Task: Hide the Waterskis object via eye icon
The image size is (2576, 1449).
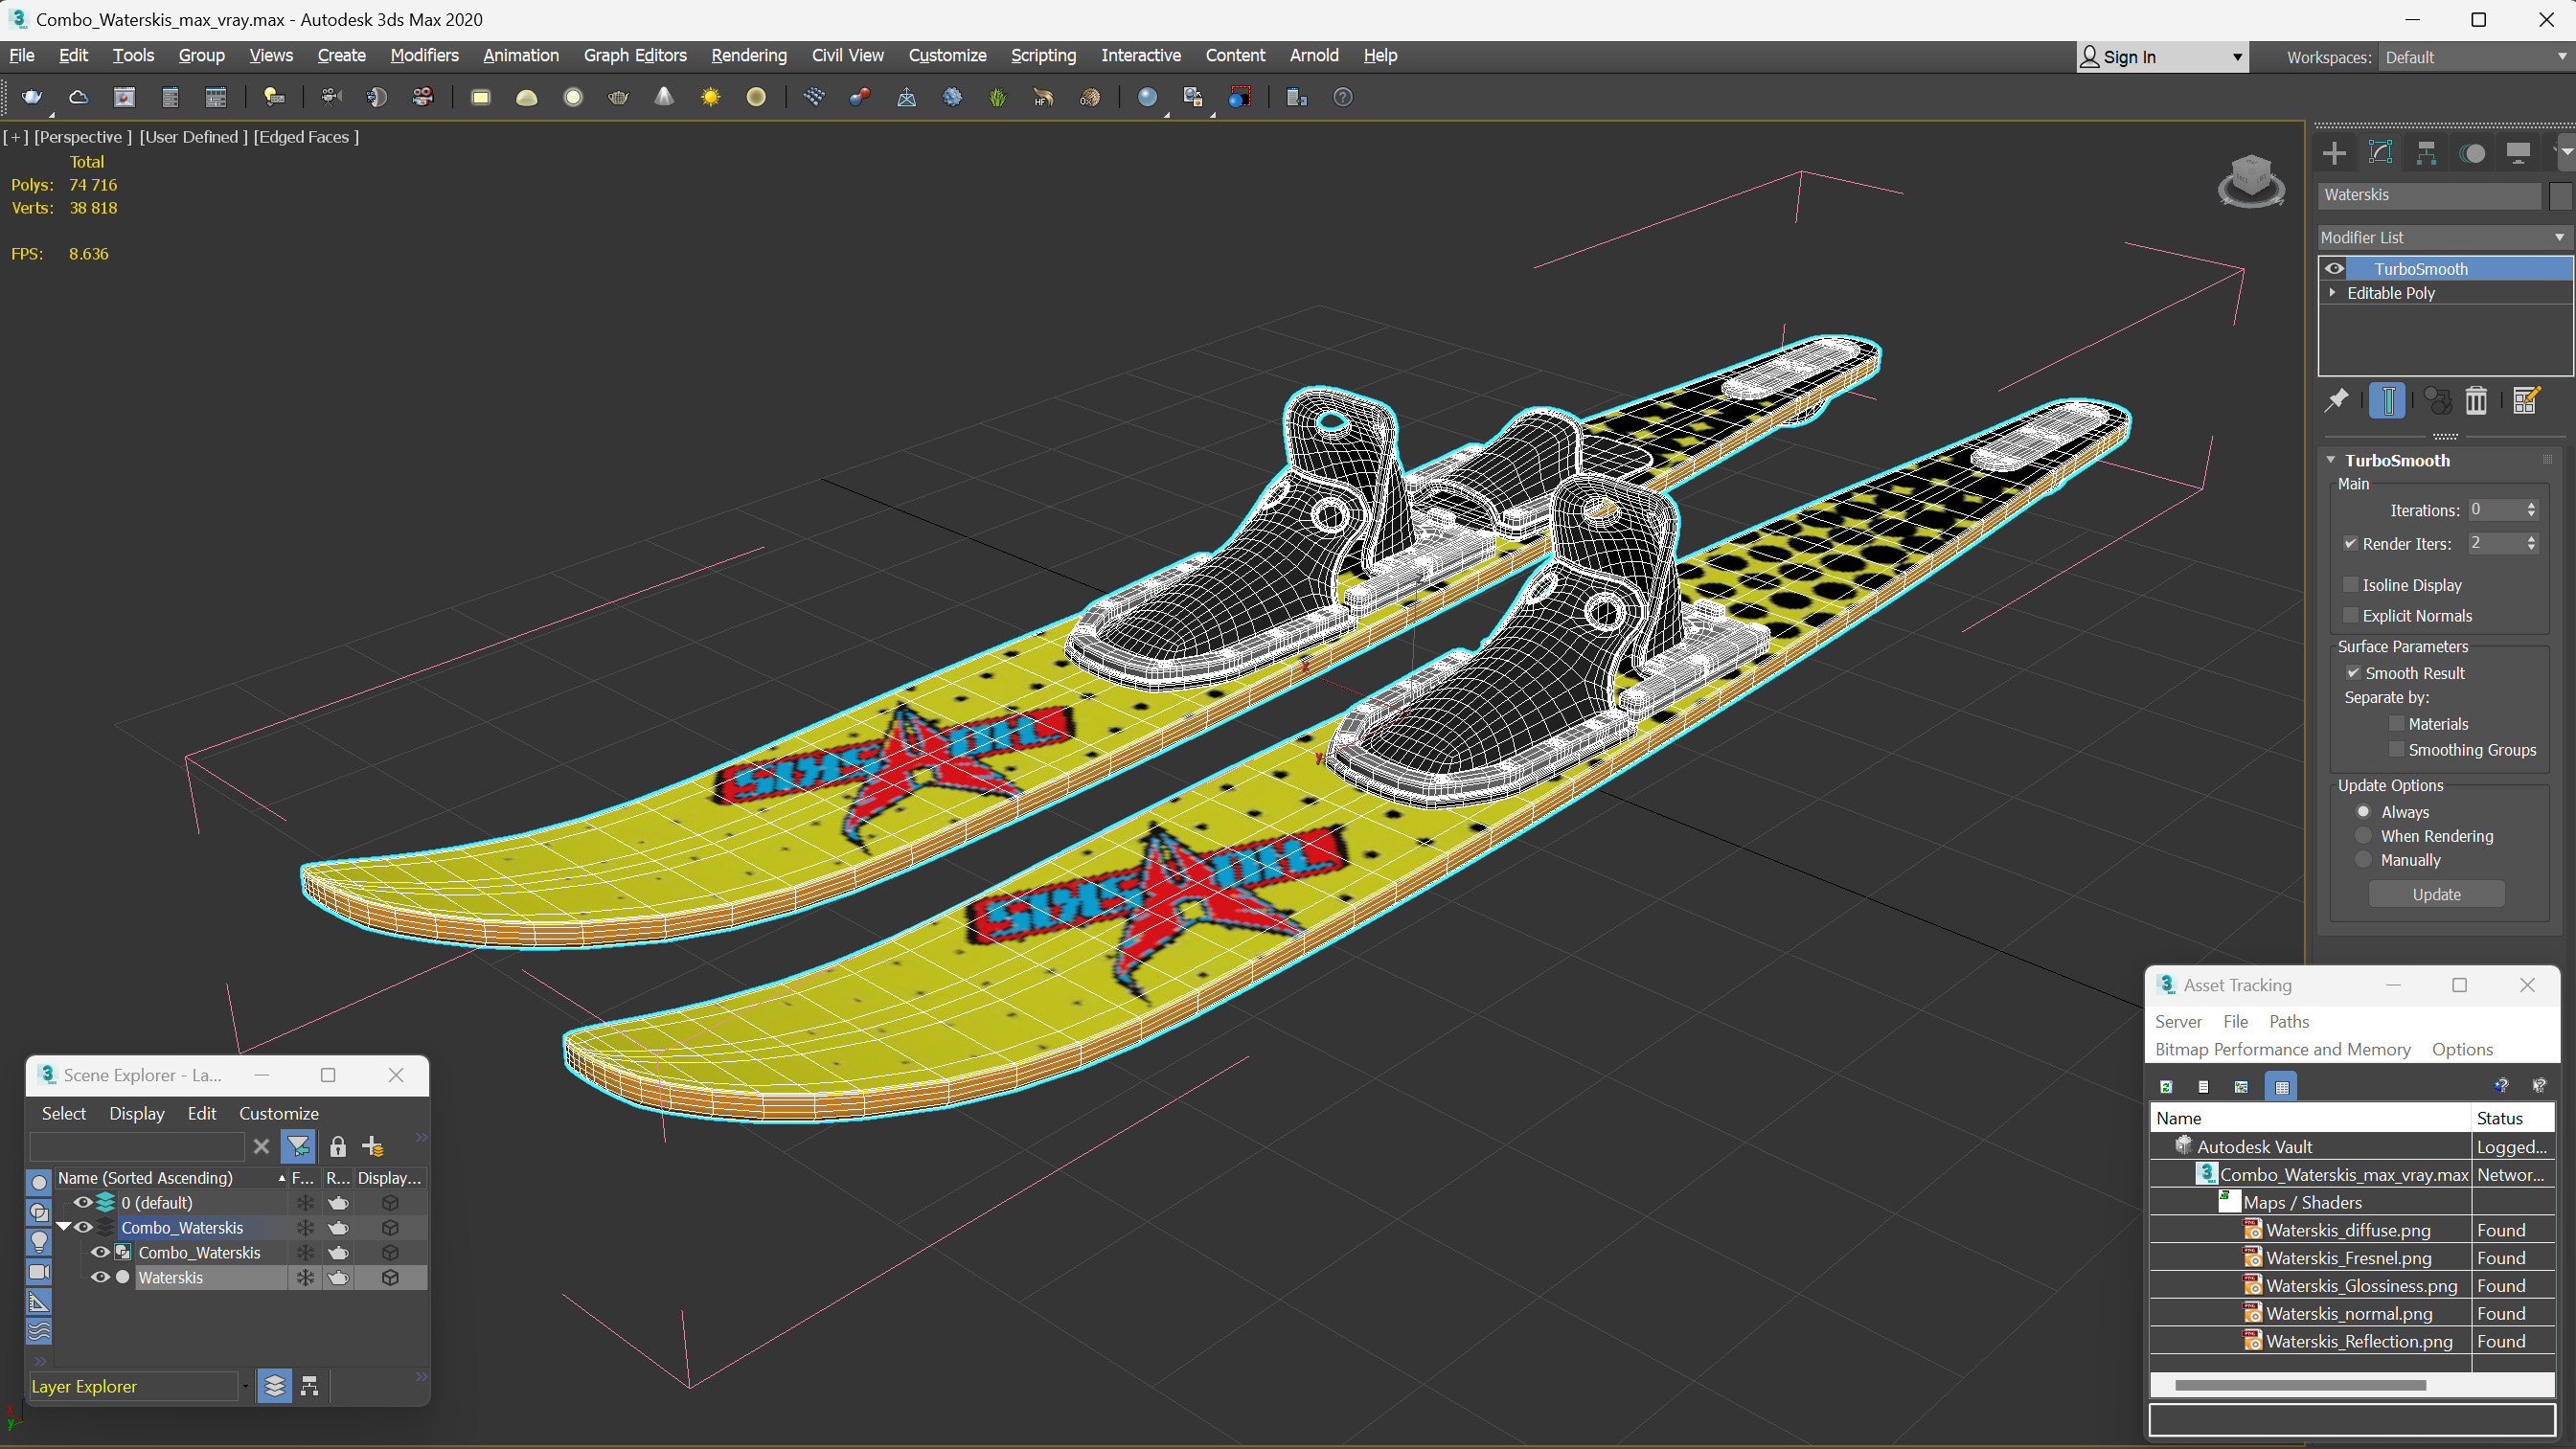Action: click(x=100, y=1277)
